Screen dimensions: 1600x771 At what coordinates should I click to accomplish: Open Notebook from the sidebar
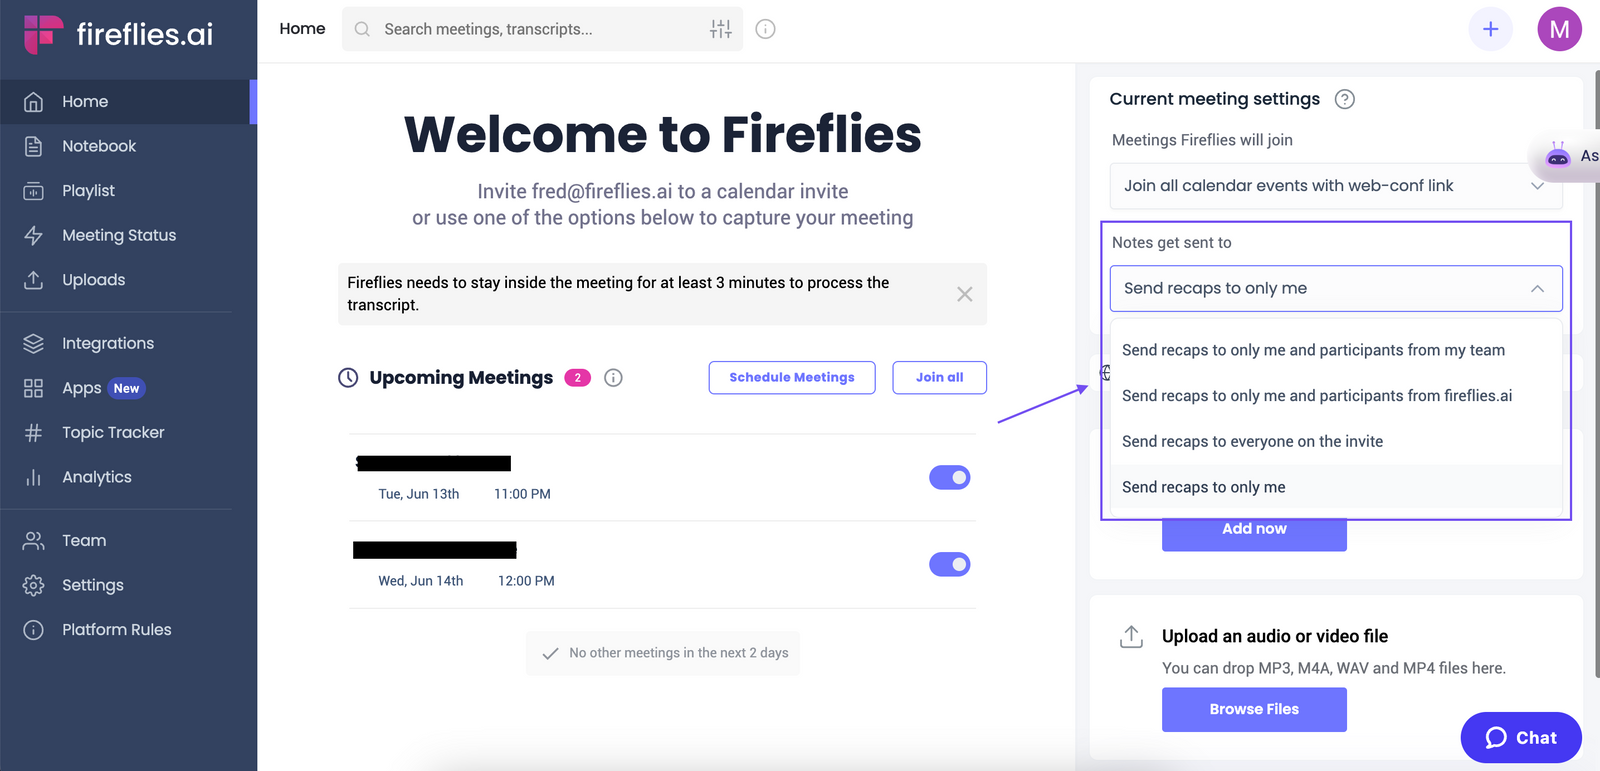tap(99, 146)
